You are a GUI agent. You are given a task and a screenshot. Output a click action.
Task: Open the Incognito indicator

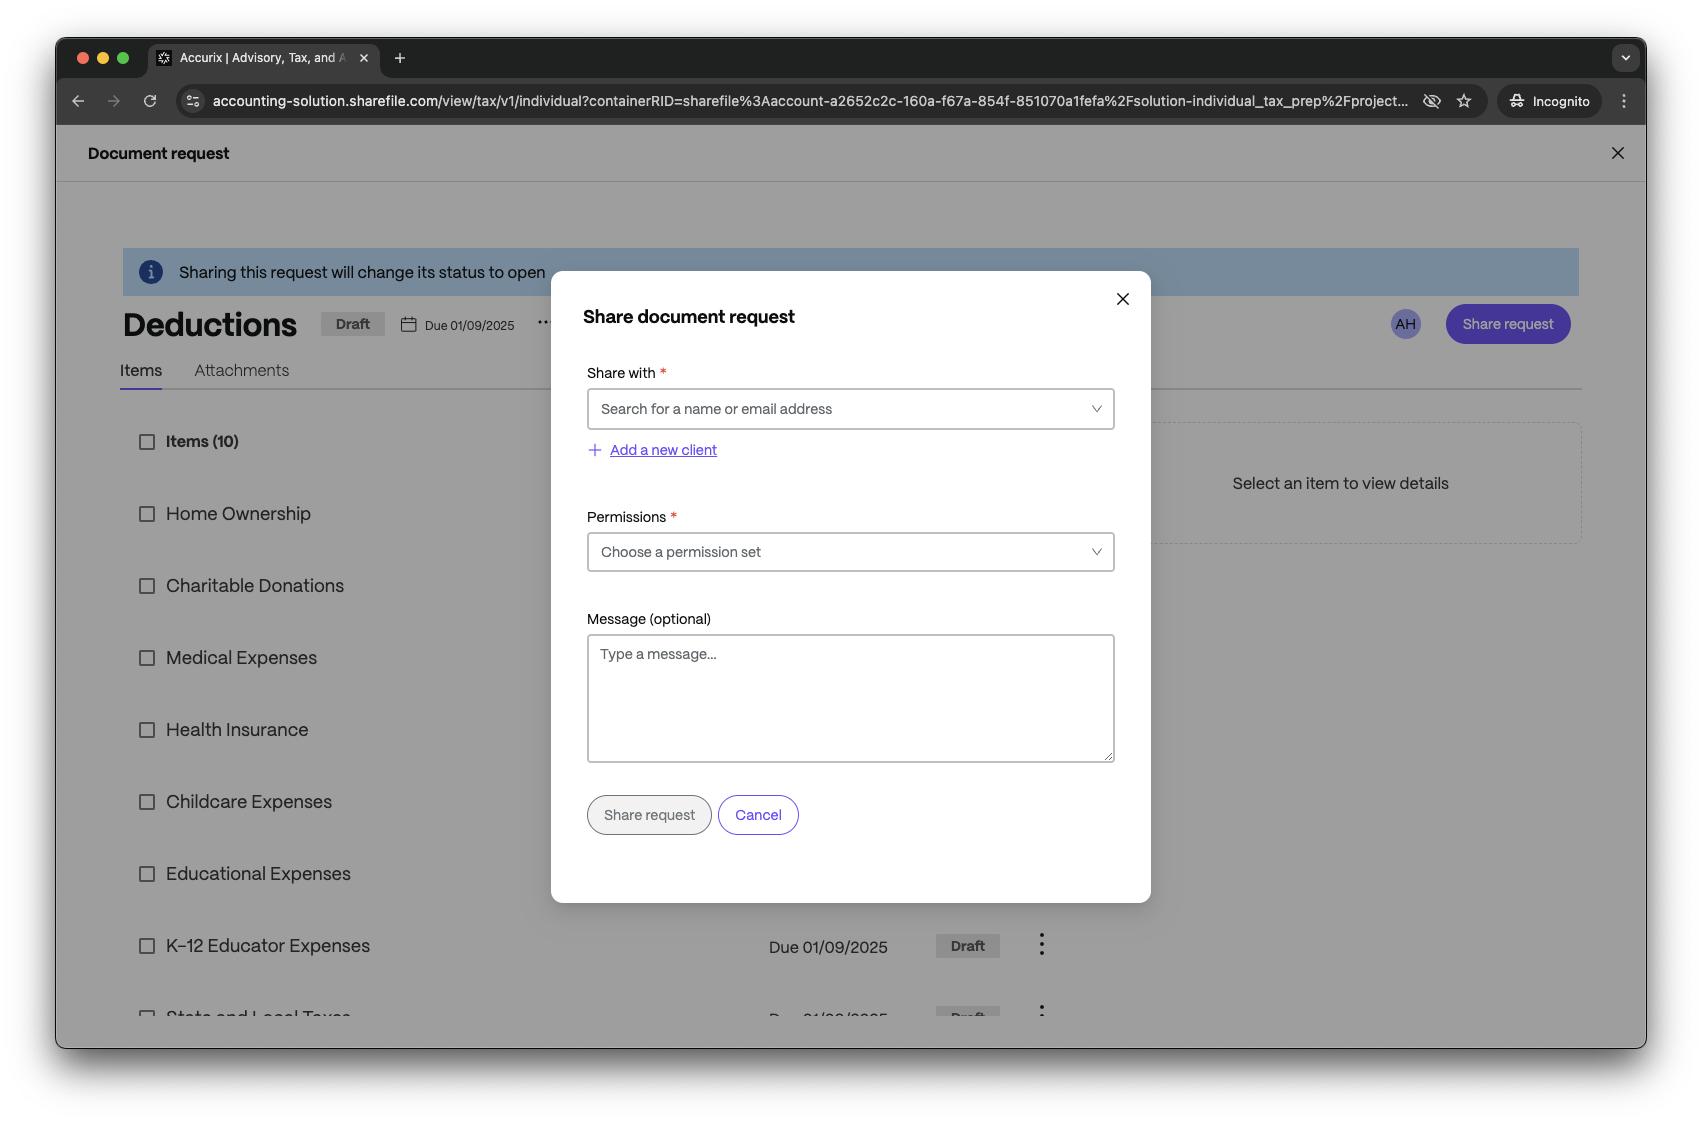pyautogui.click(x=1550, y=101)
